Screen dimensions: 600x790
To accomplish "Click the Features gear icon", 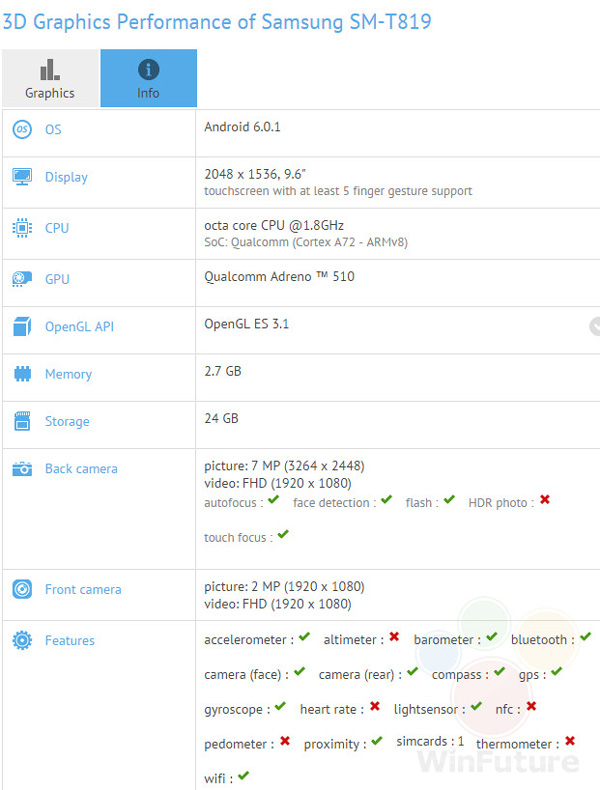I will pyautogui.click(x=22, y=641).
